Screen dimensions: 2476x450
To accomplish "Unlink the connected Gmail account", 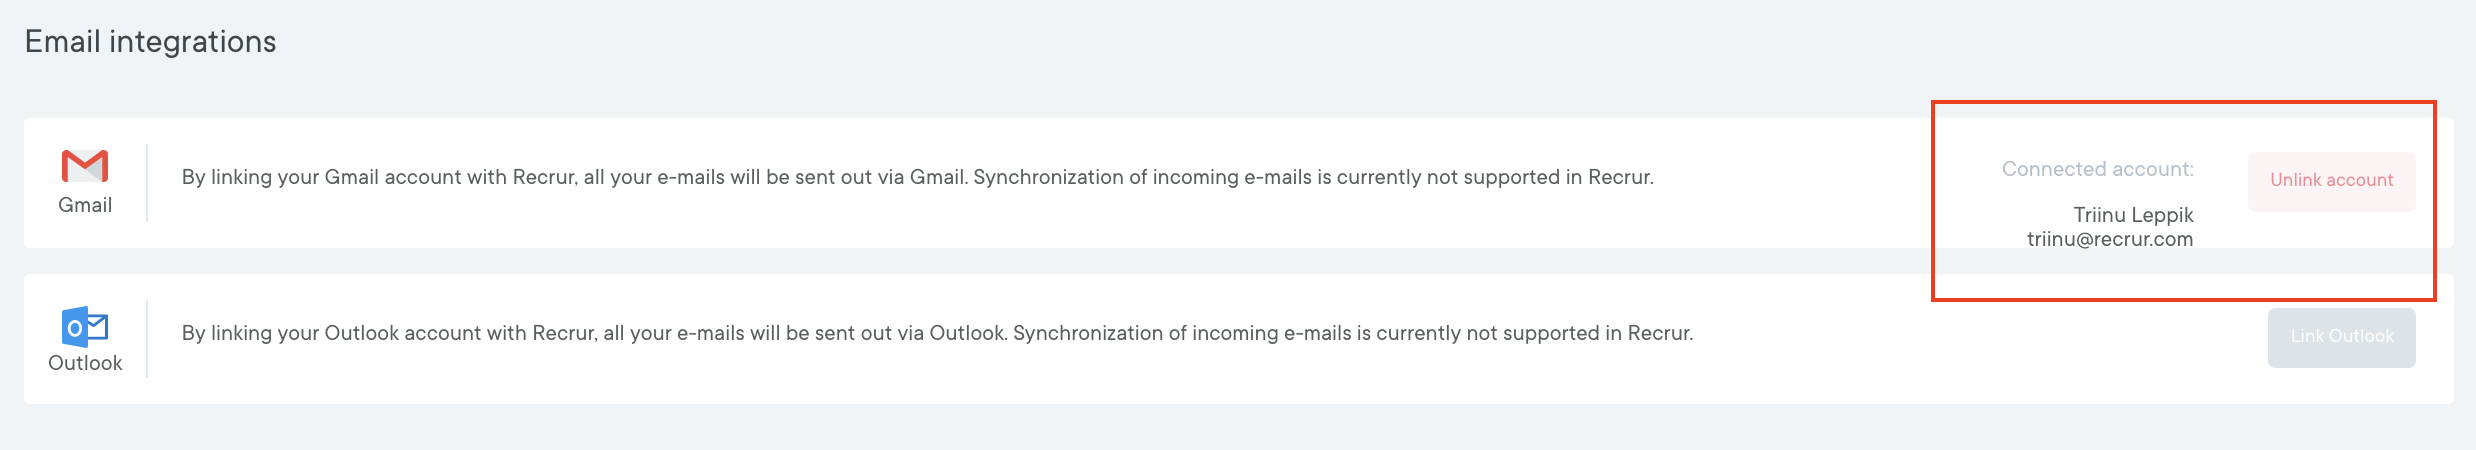I will point(2330,181).
